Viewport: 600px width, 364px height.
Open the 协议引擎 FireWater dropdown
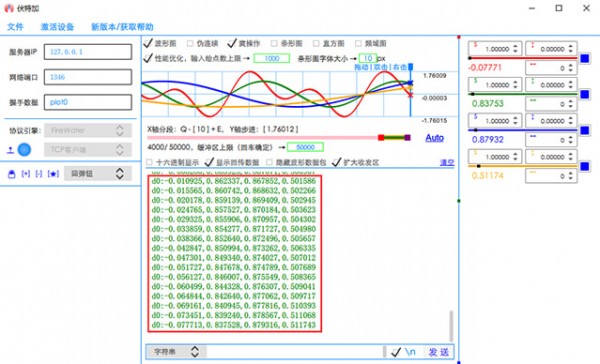pos(88,131)
